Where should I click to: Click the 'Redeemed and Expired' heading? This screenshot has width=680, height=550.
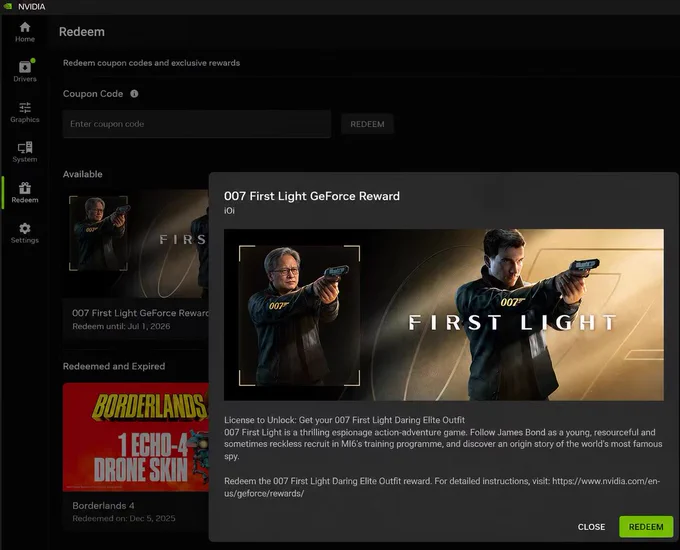114,366
